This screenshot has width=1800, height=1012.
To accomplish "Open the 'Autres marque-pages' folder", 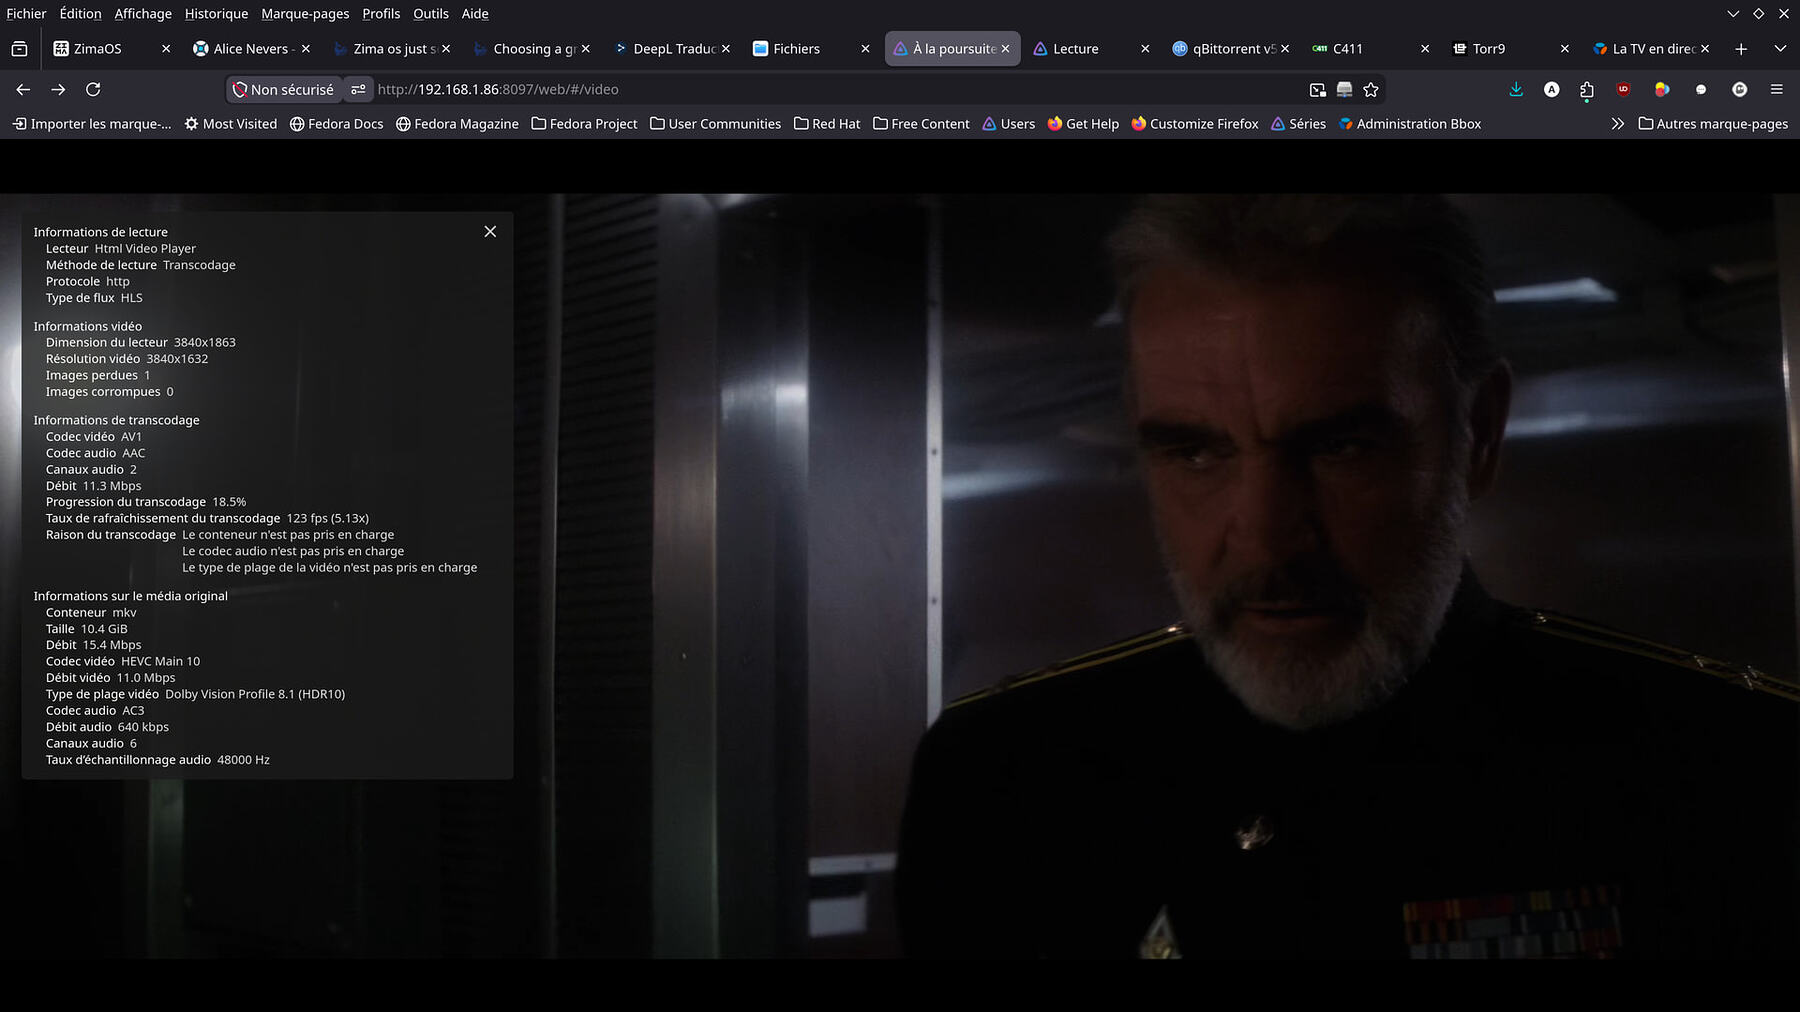I will click(x=1713, y=124).
